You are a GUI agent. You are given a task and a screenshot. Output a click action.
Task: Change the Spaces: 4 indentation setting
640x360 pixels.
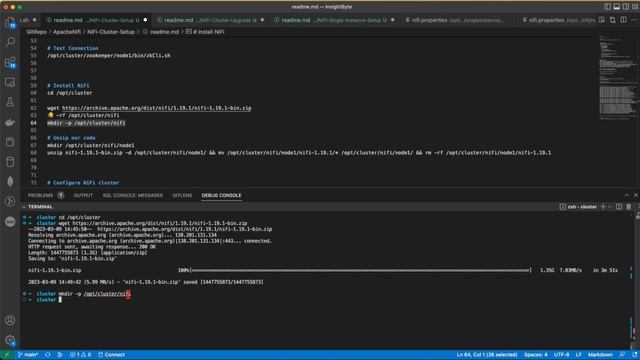coord(536,355)
